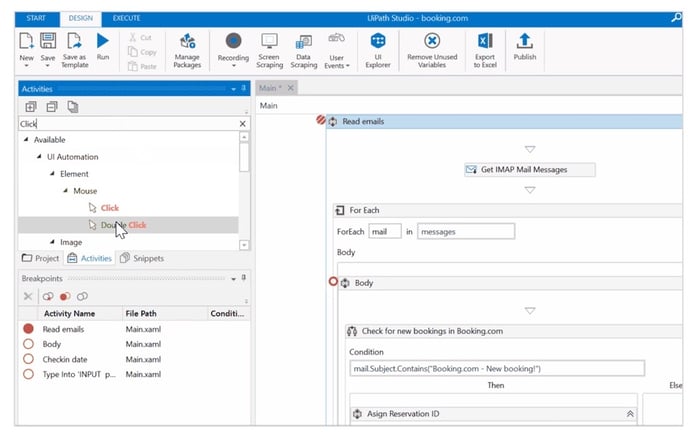The width and height of the screenshot is (700, 438).
Task: Edit ForEach mail variable field
Action: point(385,232)
